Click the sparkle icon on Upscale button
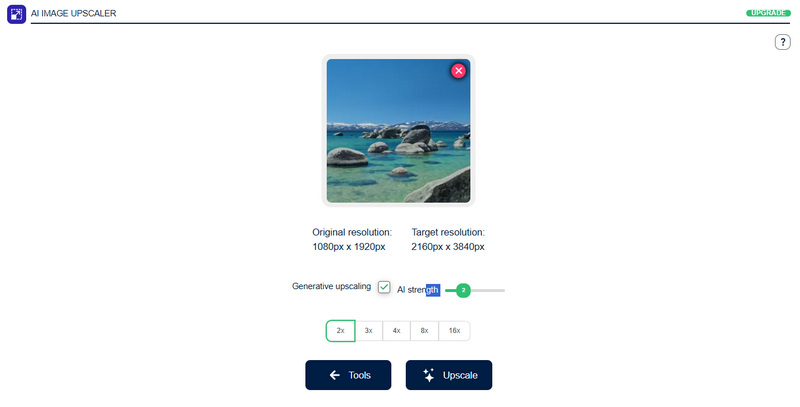Image resolution: width=800 pixels, height=407 pixels. 429,375
